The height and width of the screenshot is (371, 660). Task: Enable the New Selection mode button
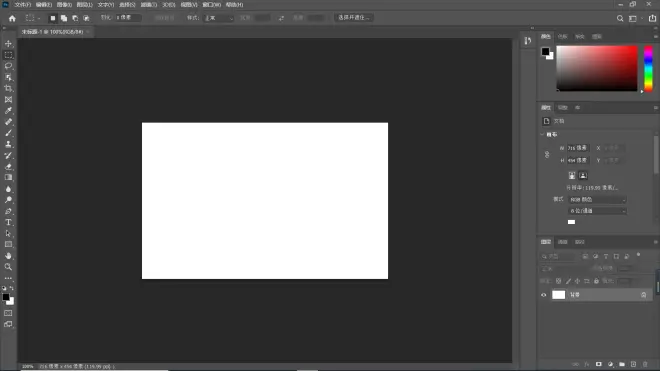click(x=53, y=18)
